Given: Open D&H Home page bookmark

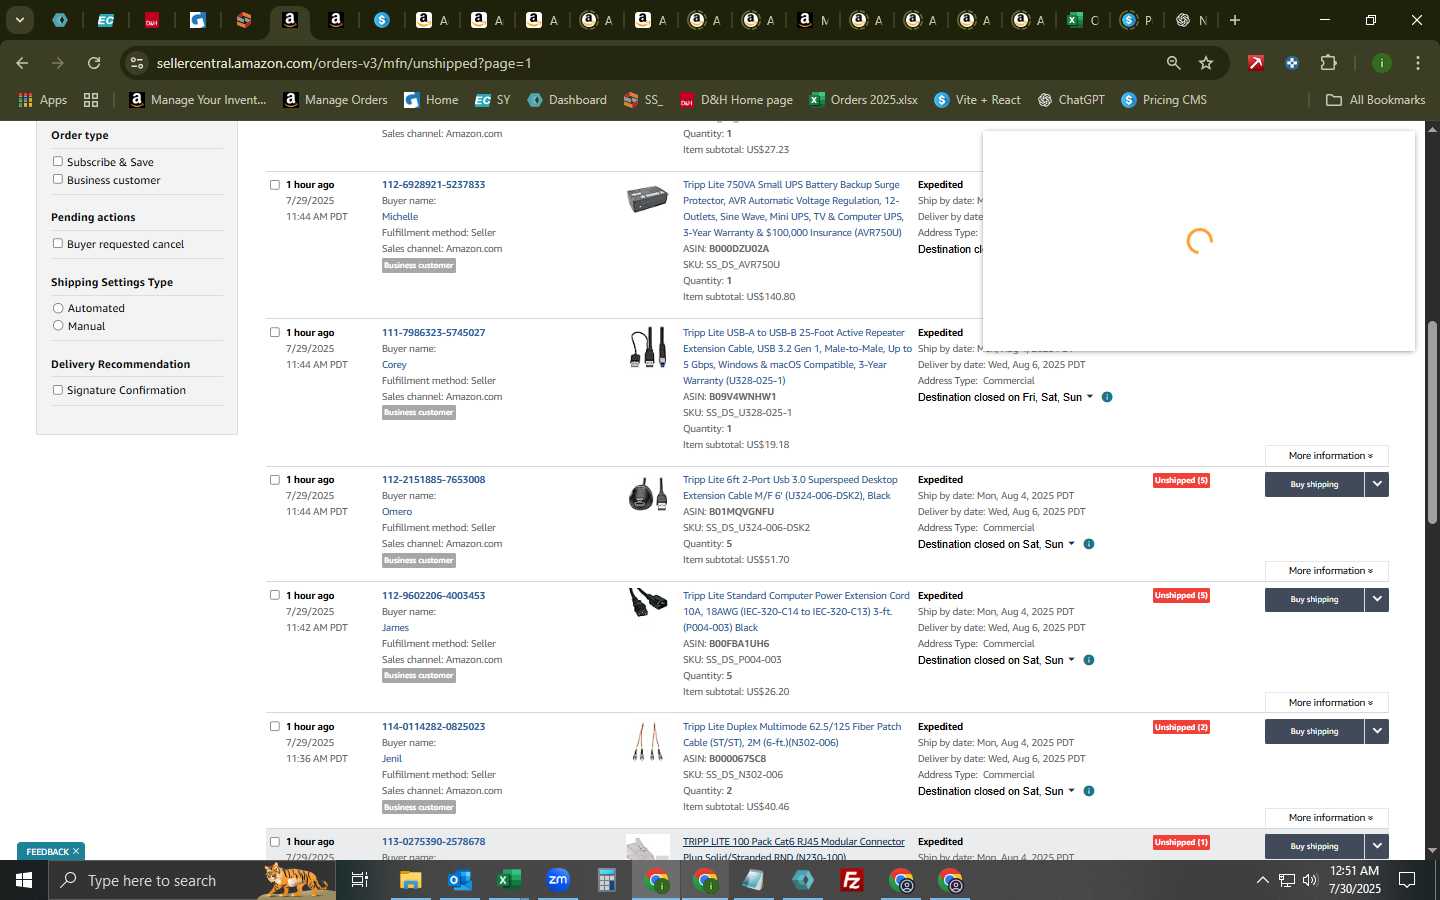Looking at the screenshot, I should (x=736, y=100).
